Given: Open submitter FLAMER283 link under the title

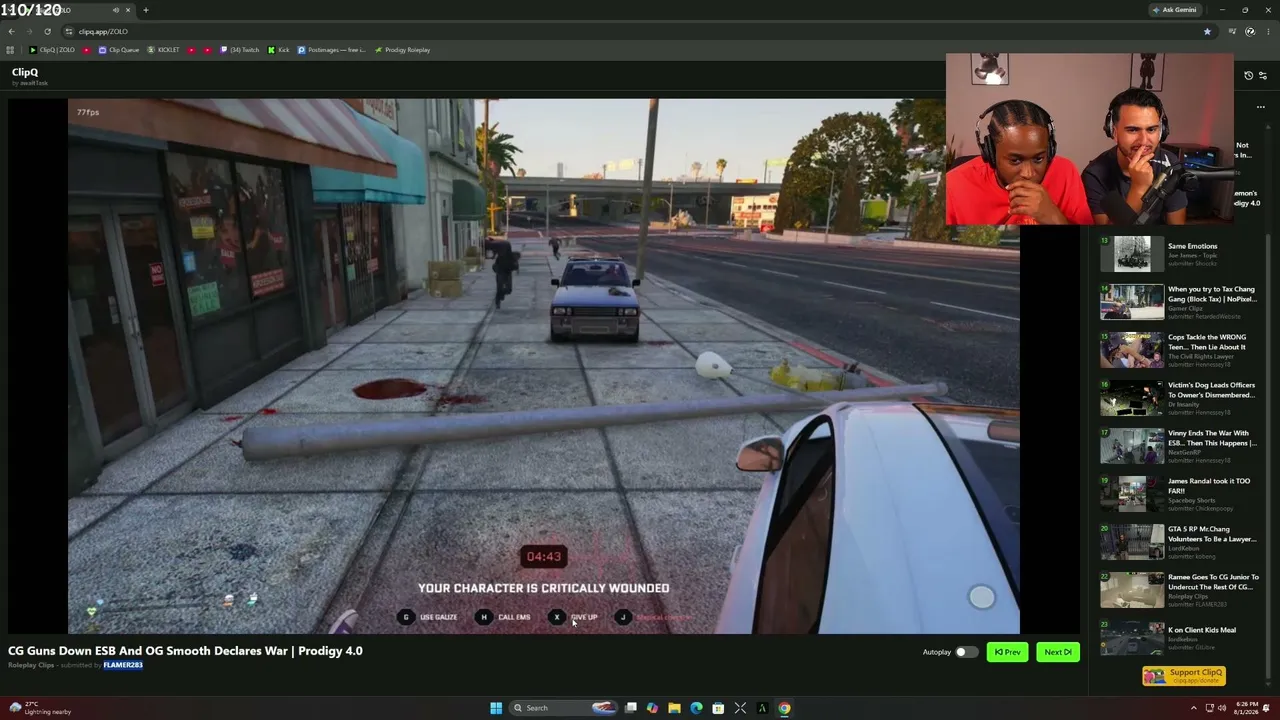Looking at the screenshot, I should (123, 665).
